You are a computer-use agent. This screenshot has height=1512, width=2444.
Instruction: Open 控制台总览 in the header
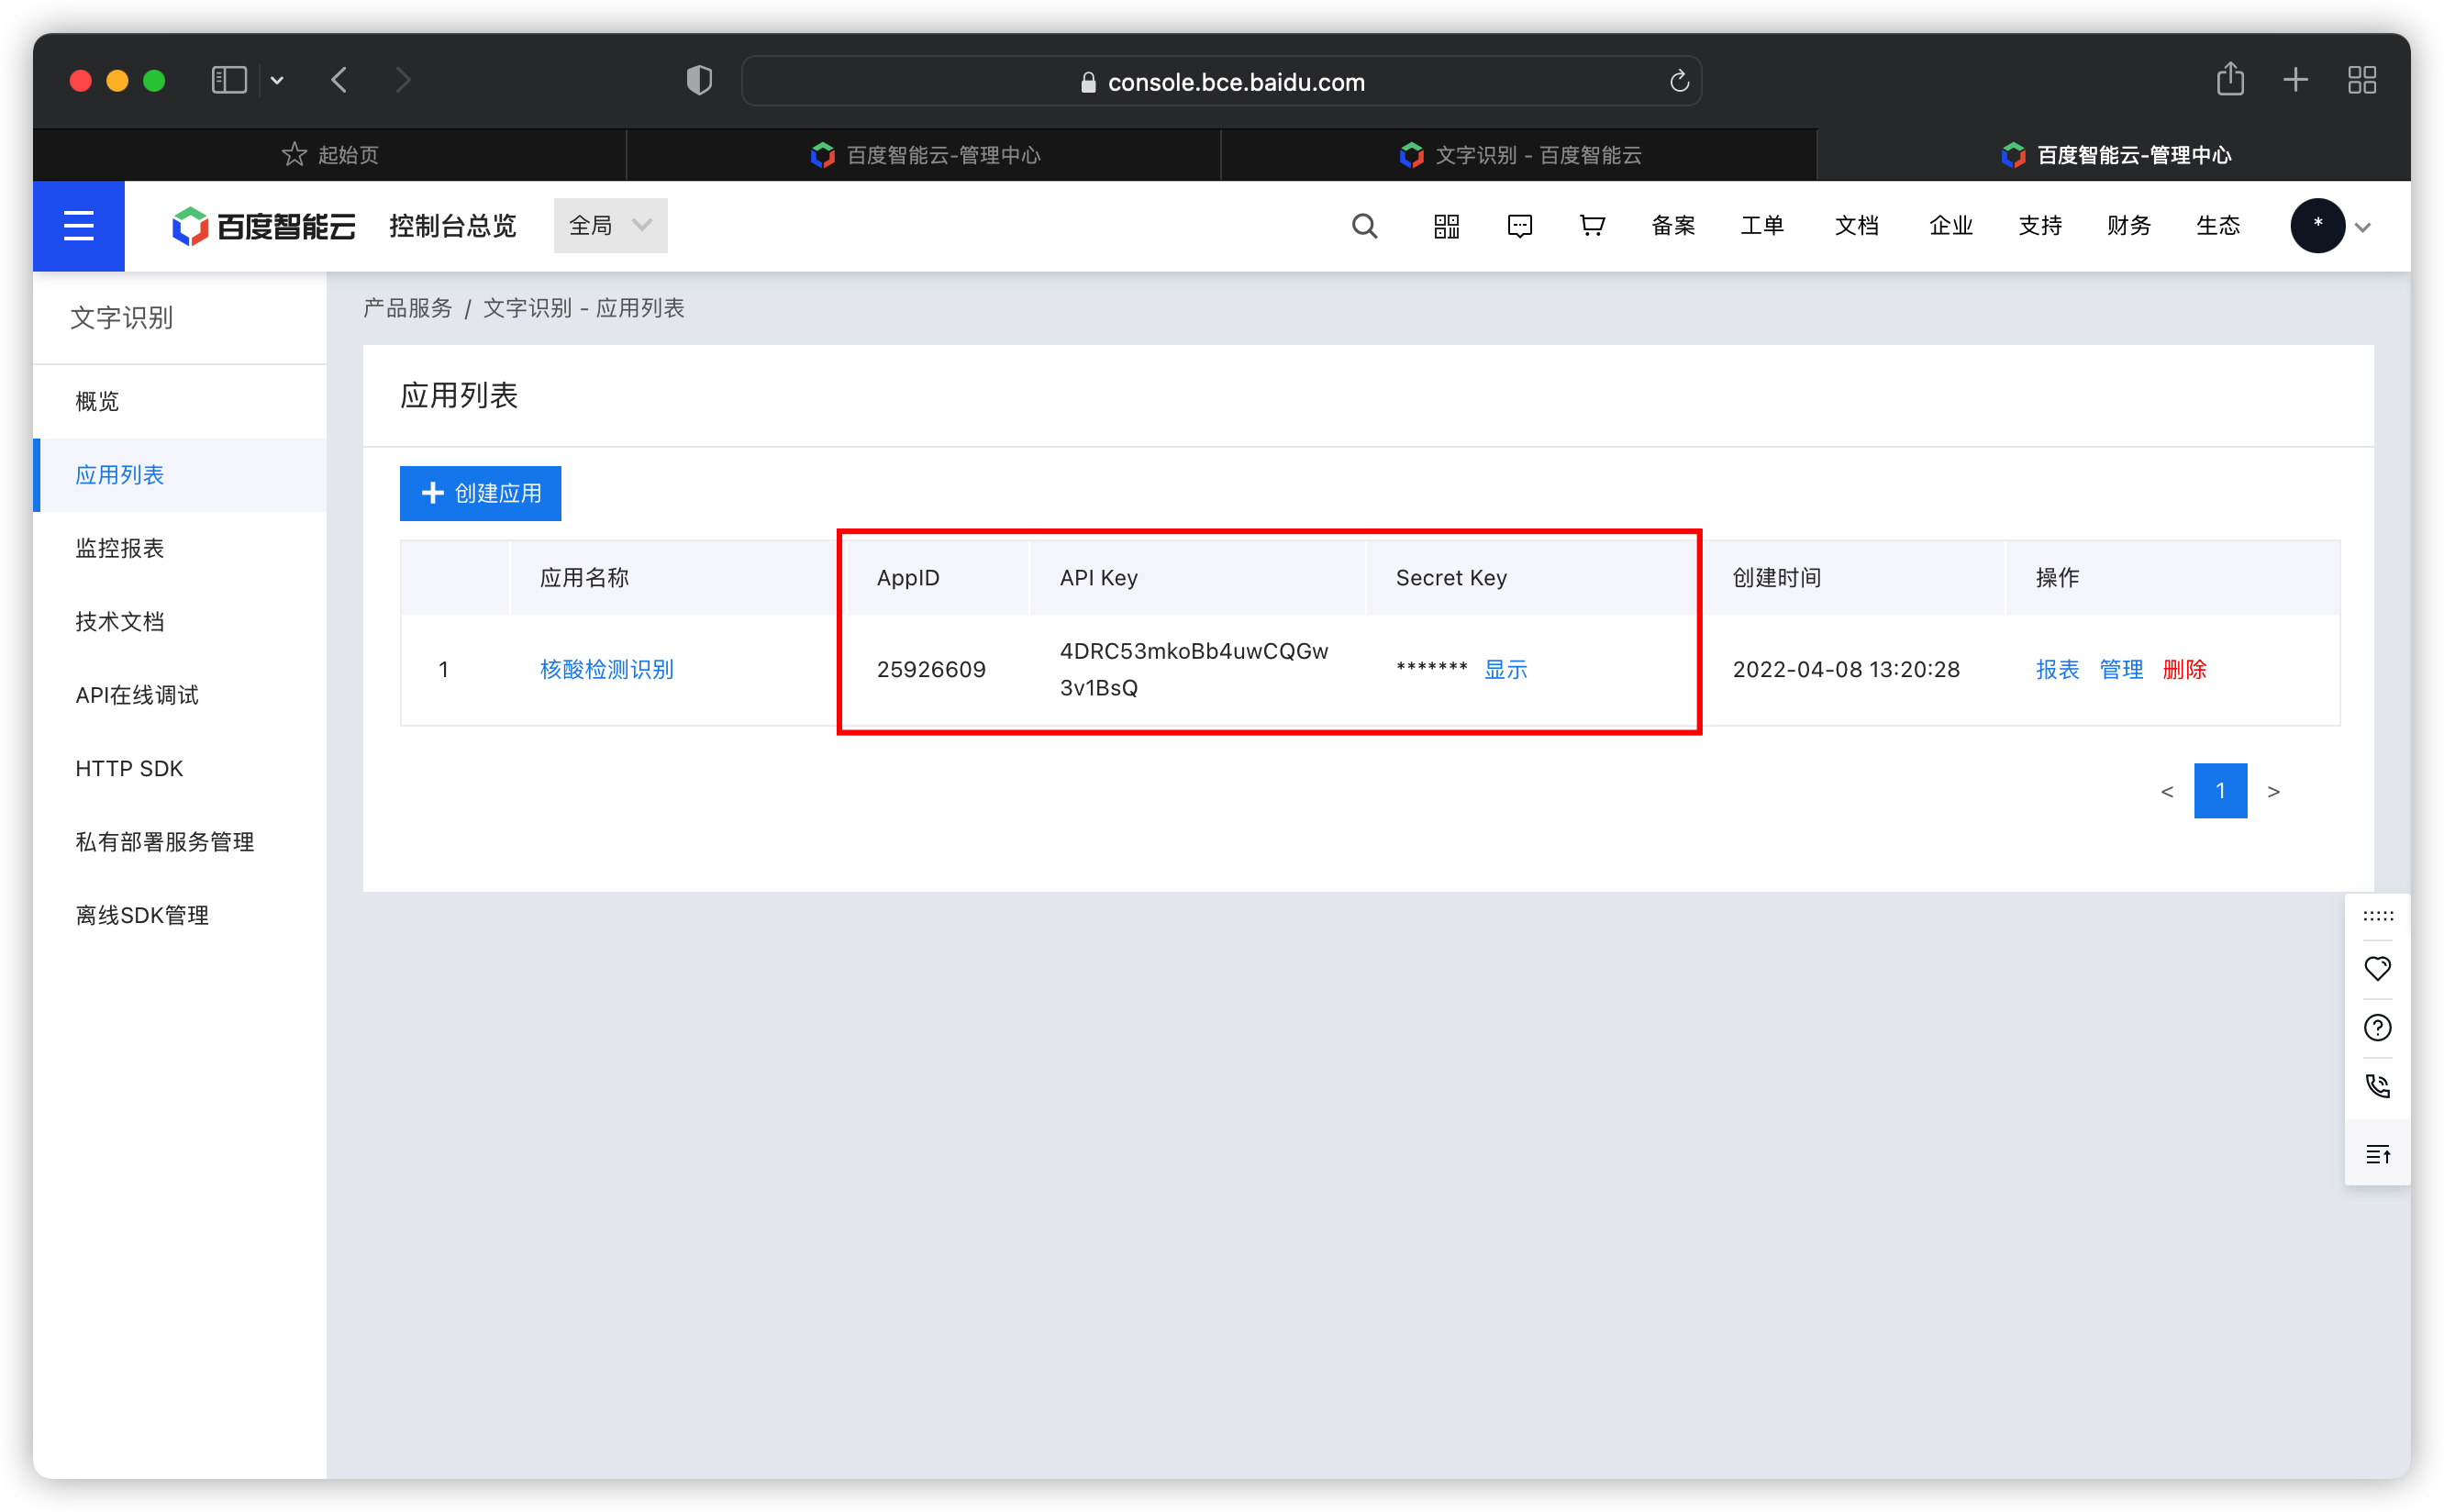click(x=452, y=226)
